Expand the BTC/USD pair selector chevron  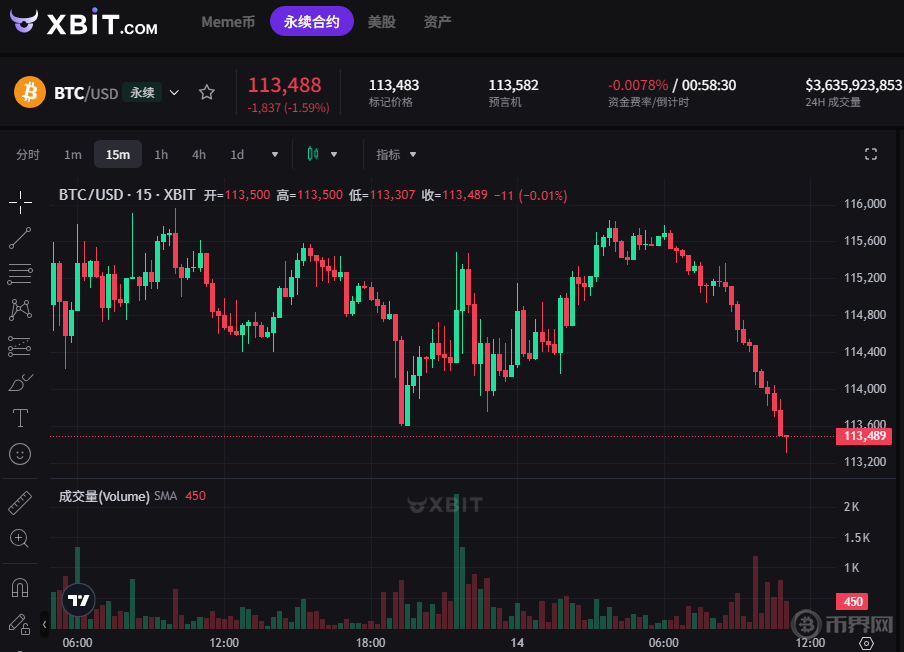175,93
